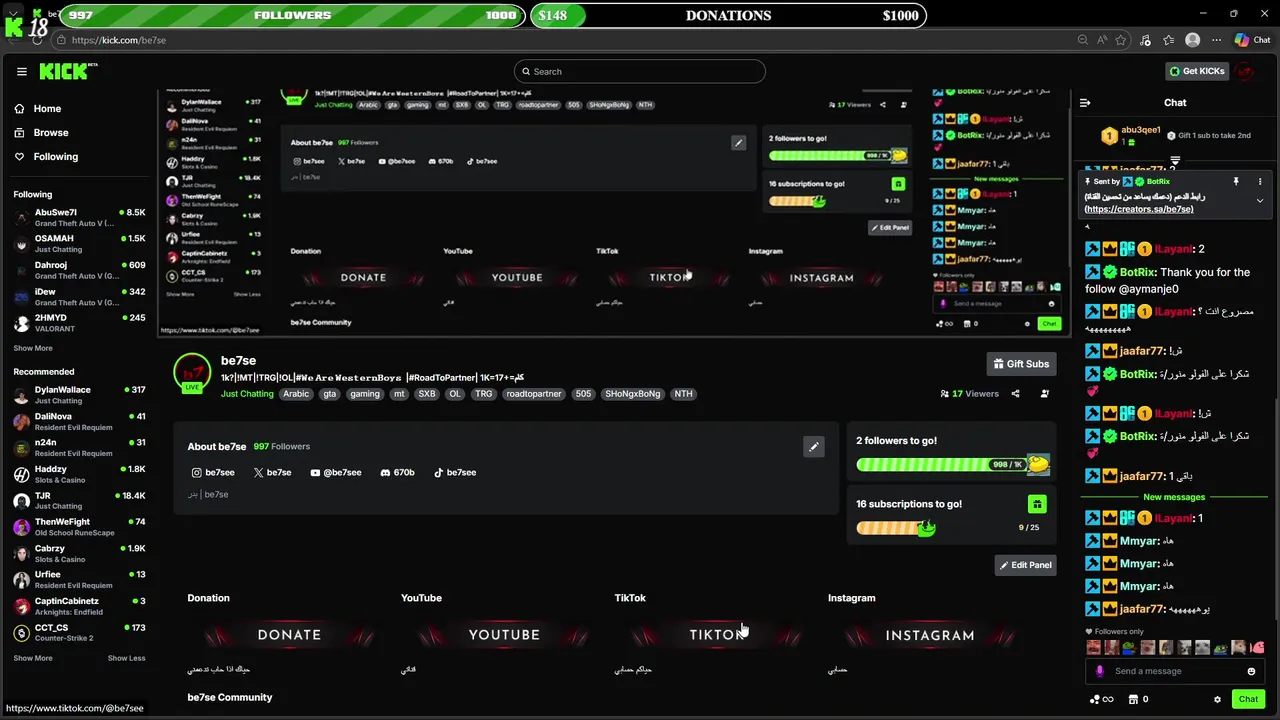This screenshot has height=720, width=1280.
Task: Open the be7se X profile link
Action: pyautogui.click(x=272, y=472)
